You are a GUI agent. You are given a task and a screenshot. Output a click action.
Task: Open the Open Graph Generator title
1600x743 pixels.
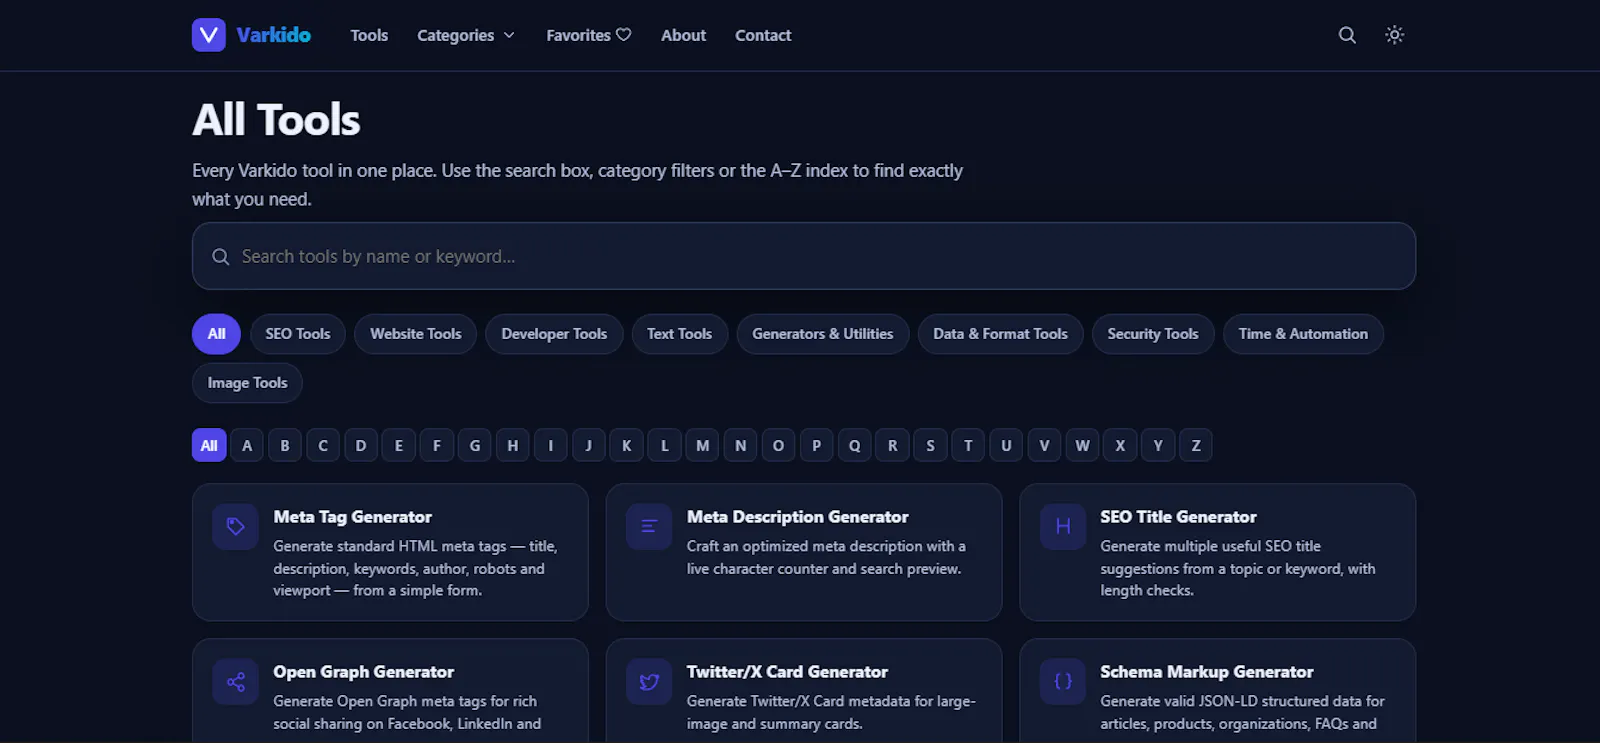point(364,672)
